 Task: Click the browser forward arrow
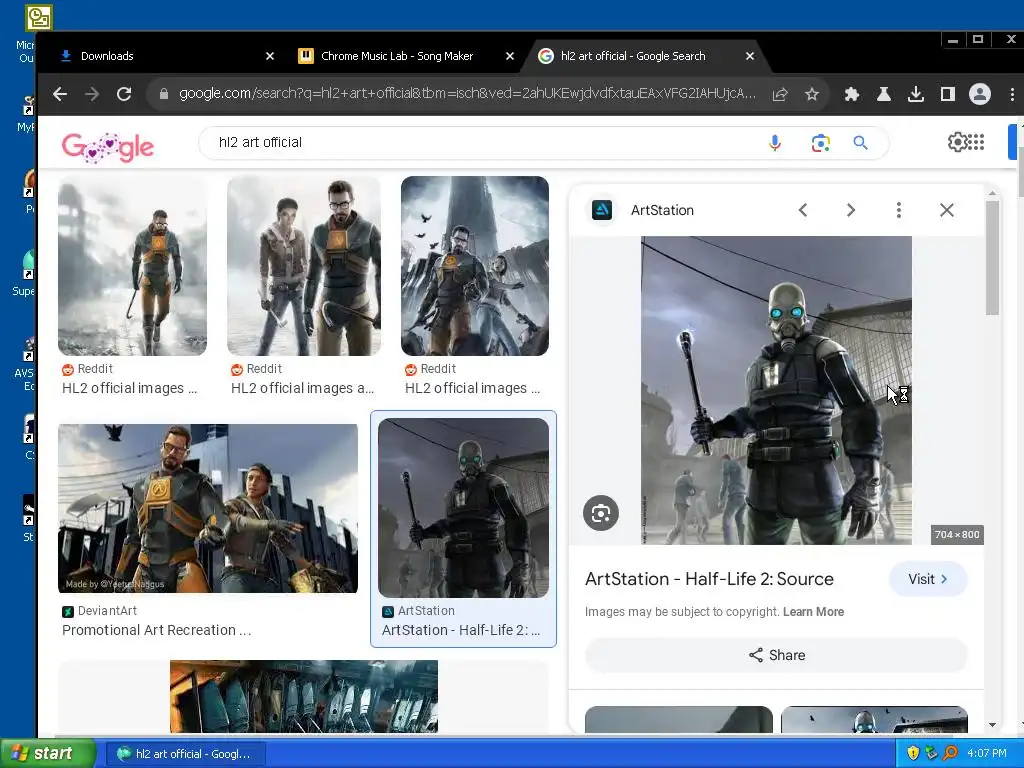(x=92, y=94)
